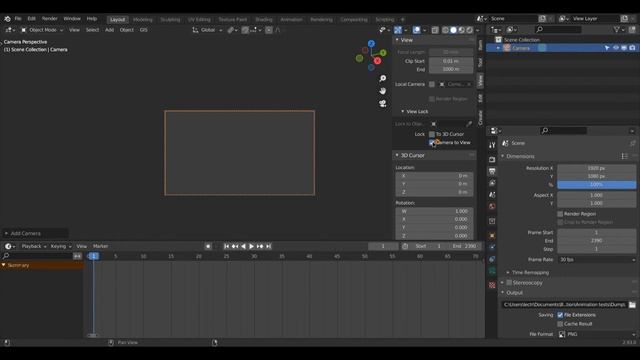Enable Lock To 3D Cursor checkbox

point(432,134)
